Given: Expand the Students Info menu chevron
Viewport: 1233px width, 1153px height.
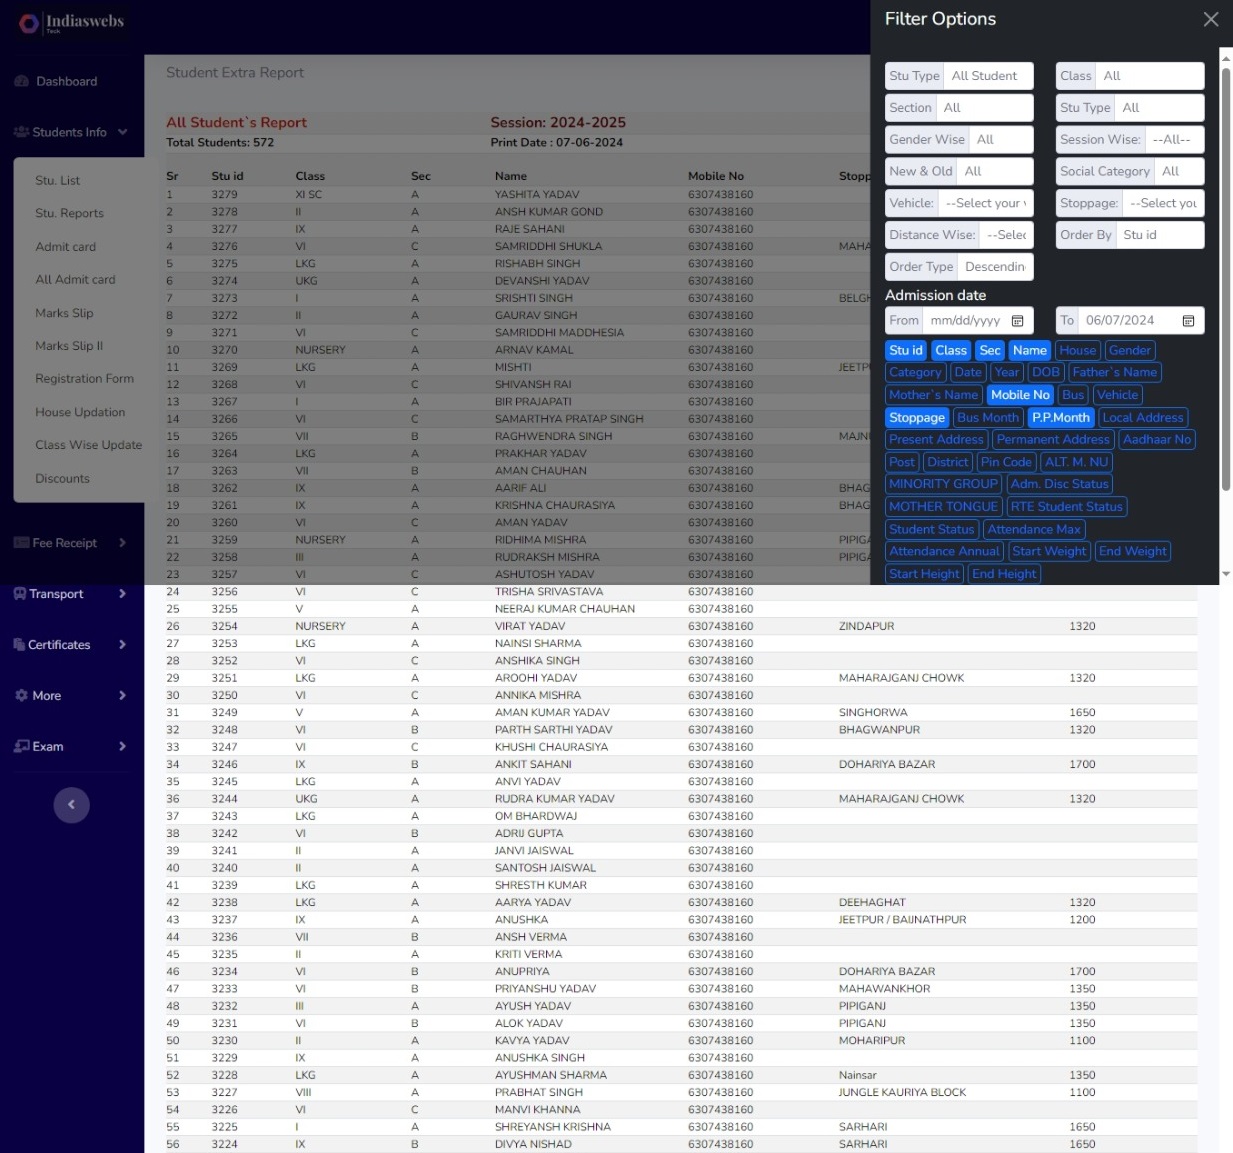Looking at the screenshot, I should tap(123, 132).
